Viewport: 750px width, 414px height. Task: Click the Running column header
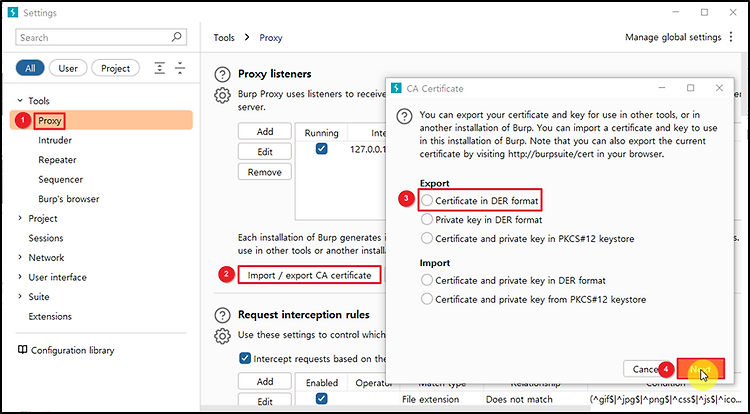[x=321, y=132]
